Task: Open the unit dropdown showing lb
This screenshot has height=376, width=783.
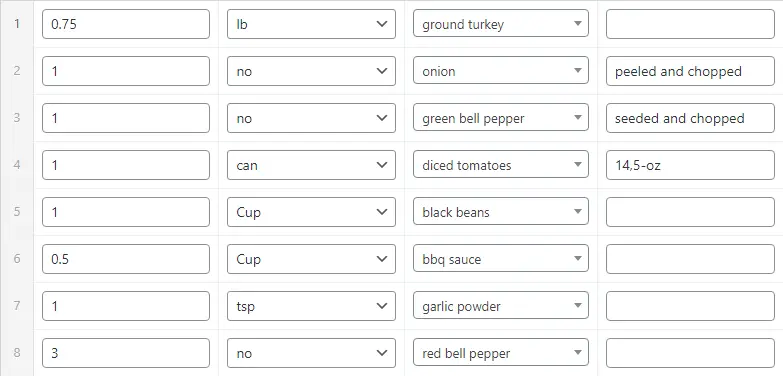Action: [311, 24]
